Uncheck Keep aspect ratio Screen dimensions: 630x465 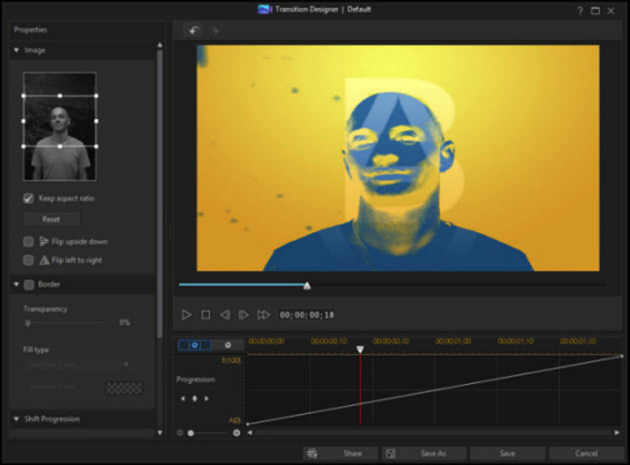coord(29,198)
